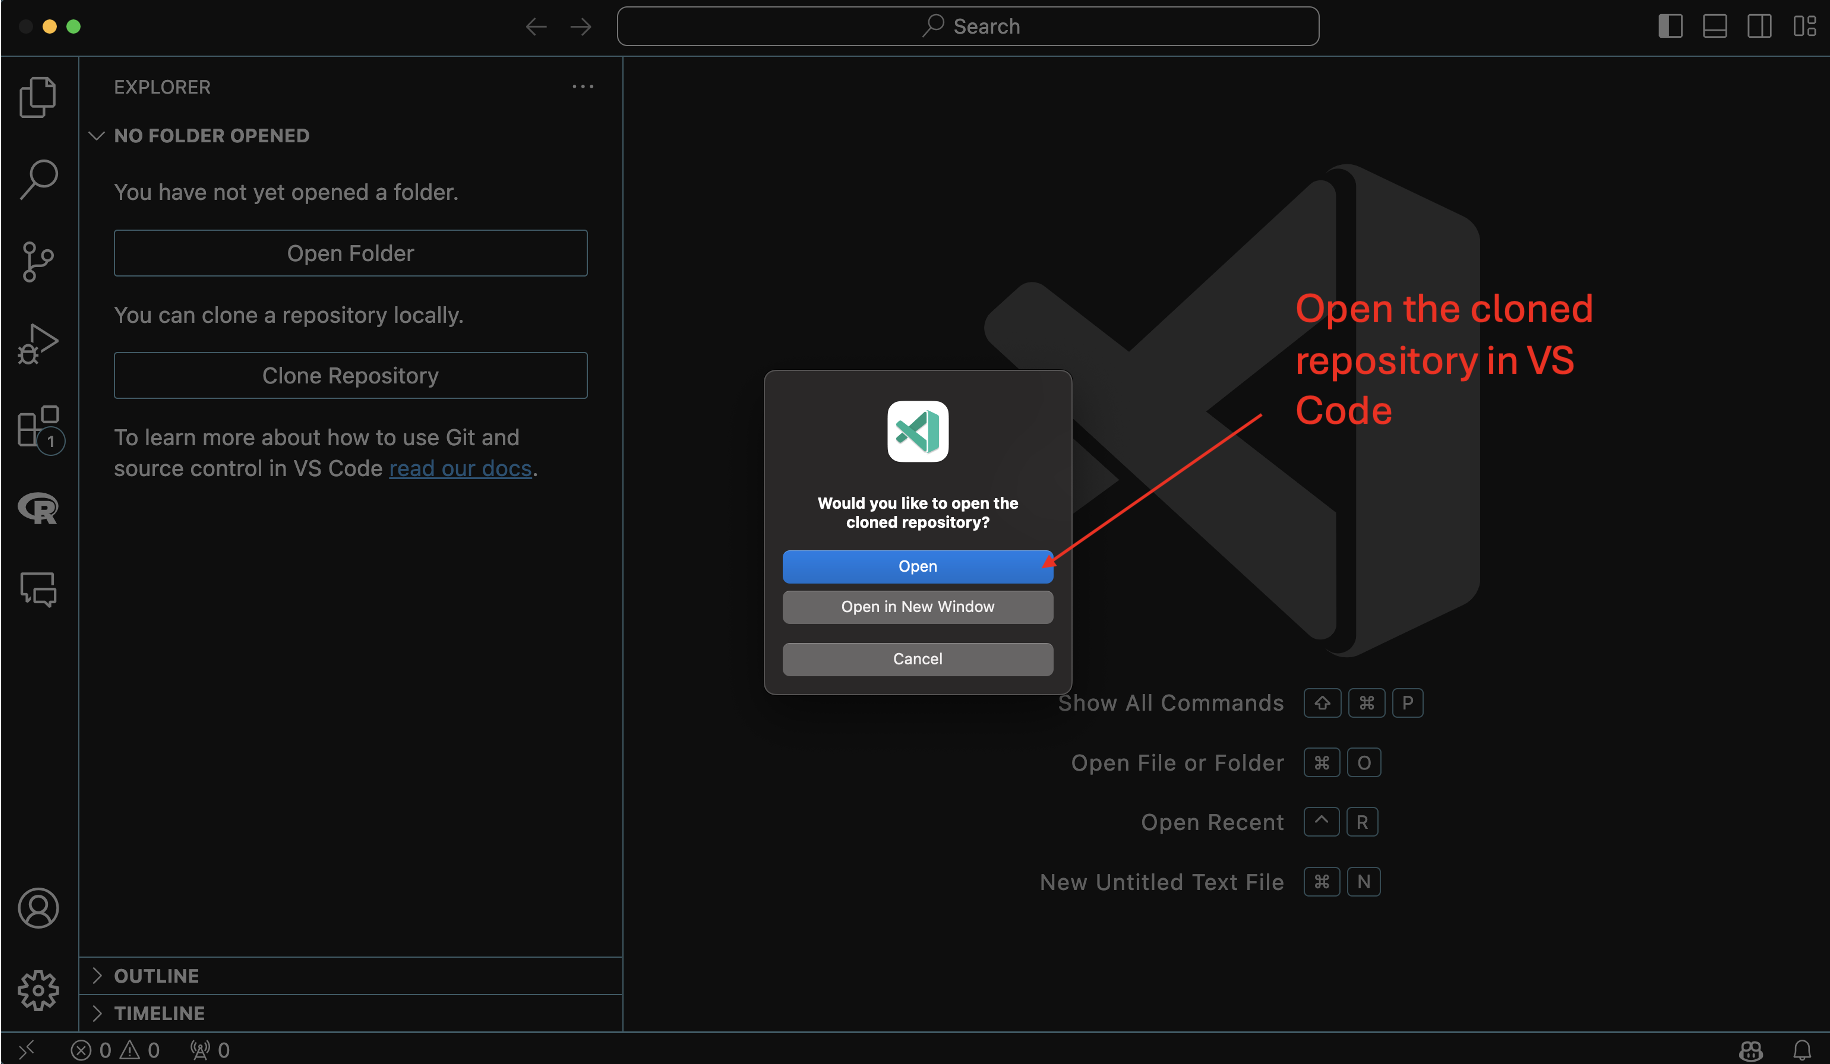The width and height of the screenshot is (1830, 1064).
Task: Toggle the bottom panel
Action: tap(1715, 26)
